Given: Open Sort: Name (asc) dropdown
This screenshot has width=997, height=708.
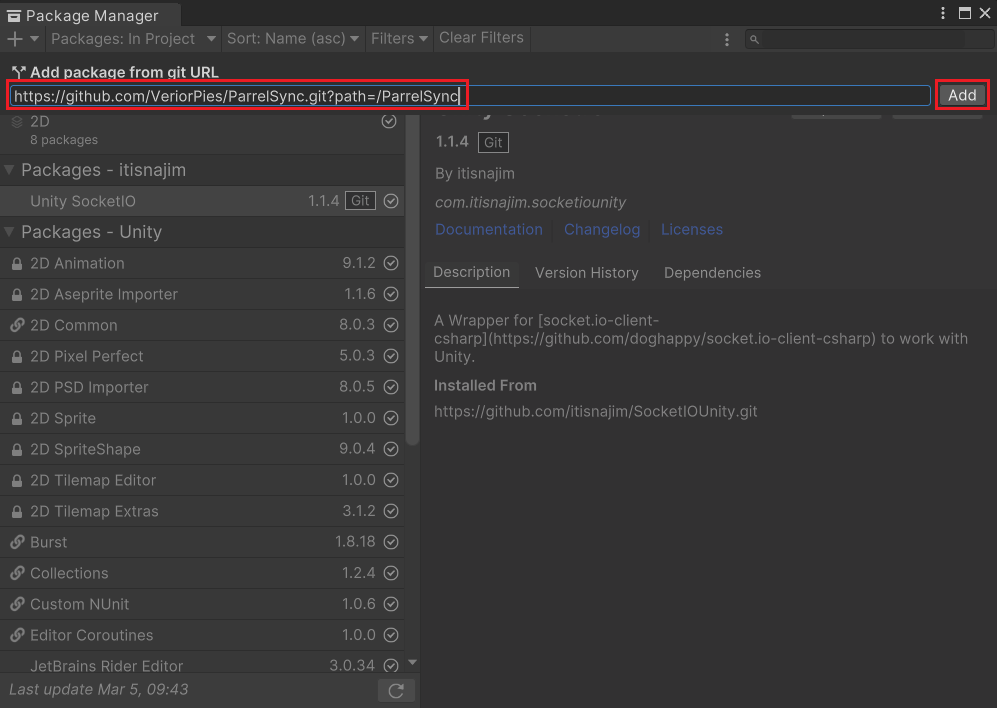Looking at the screenshot, I should coord(292,39).
